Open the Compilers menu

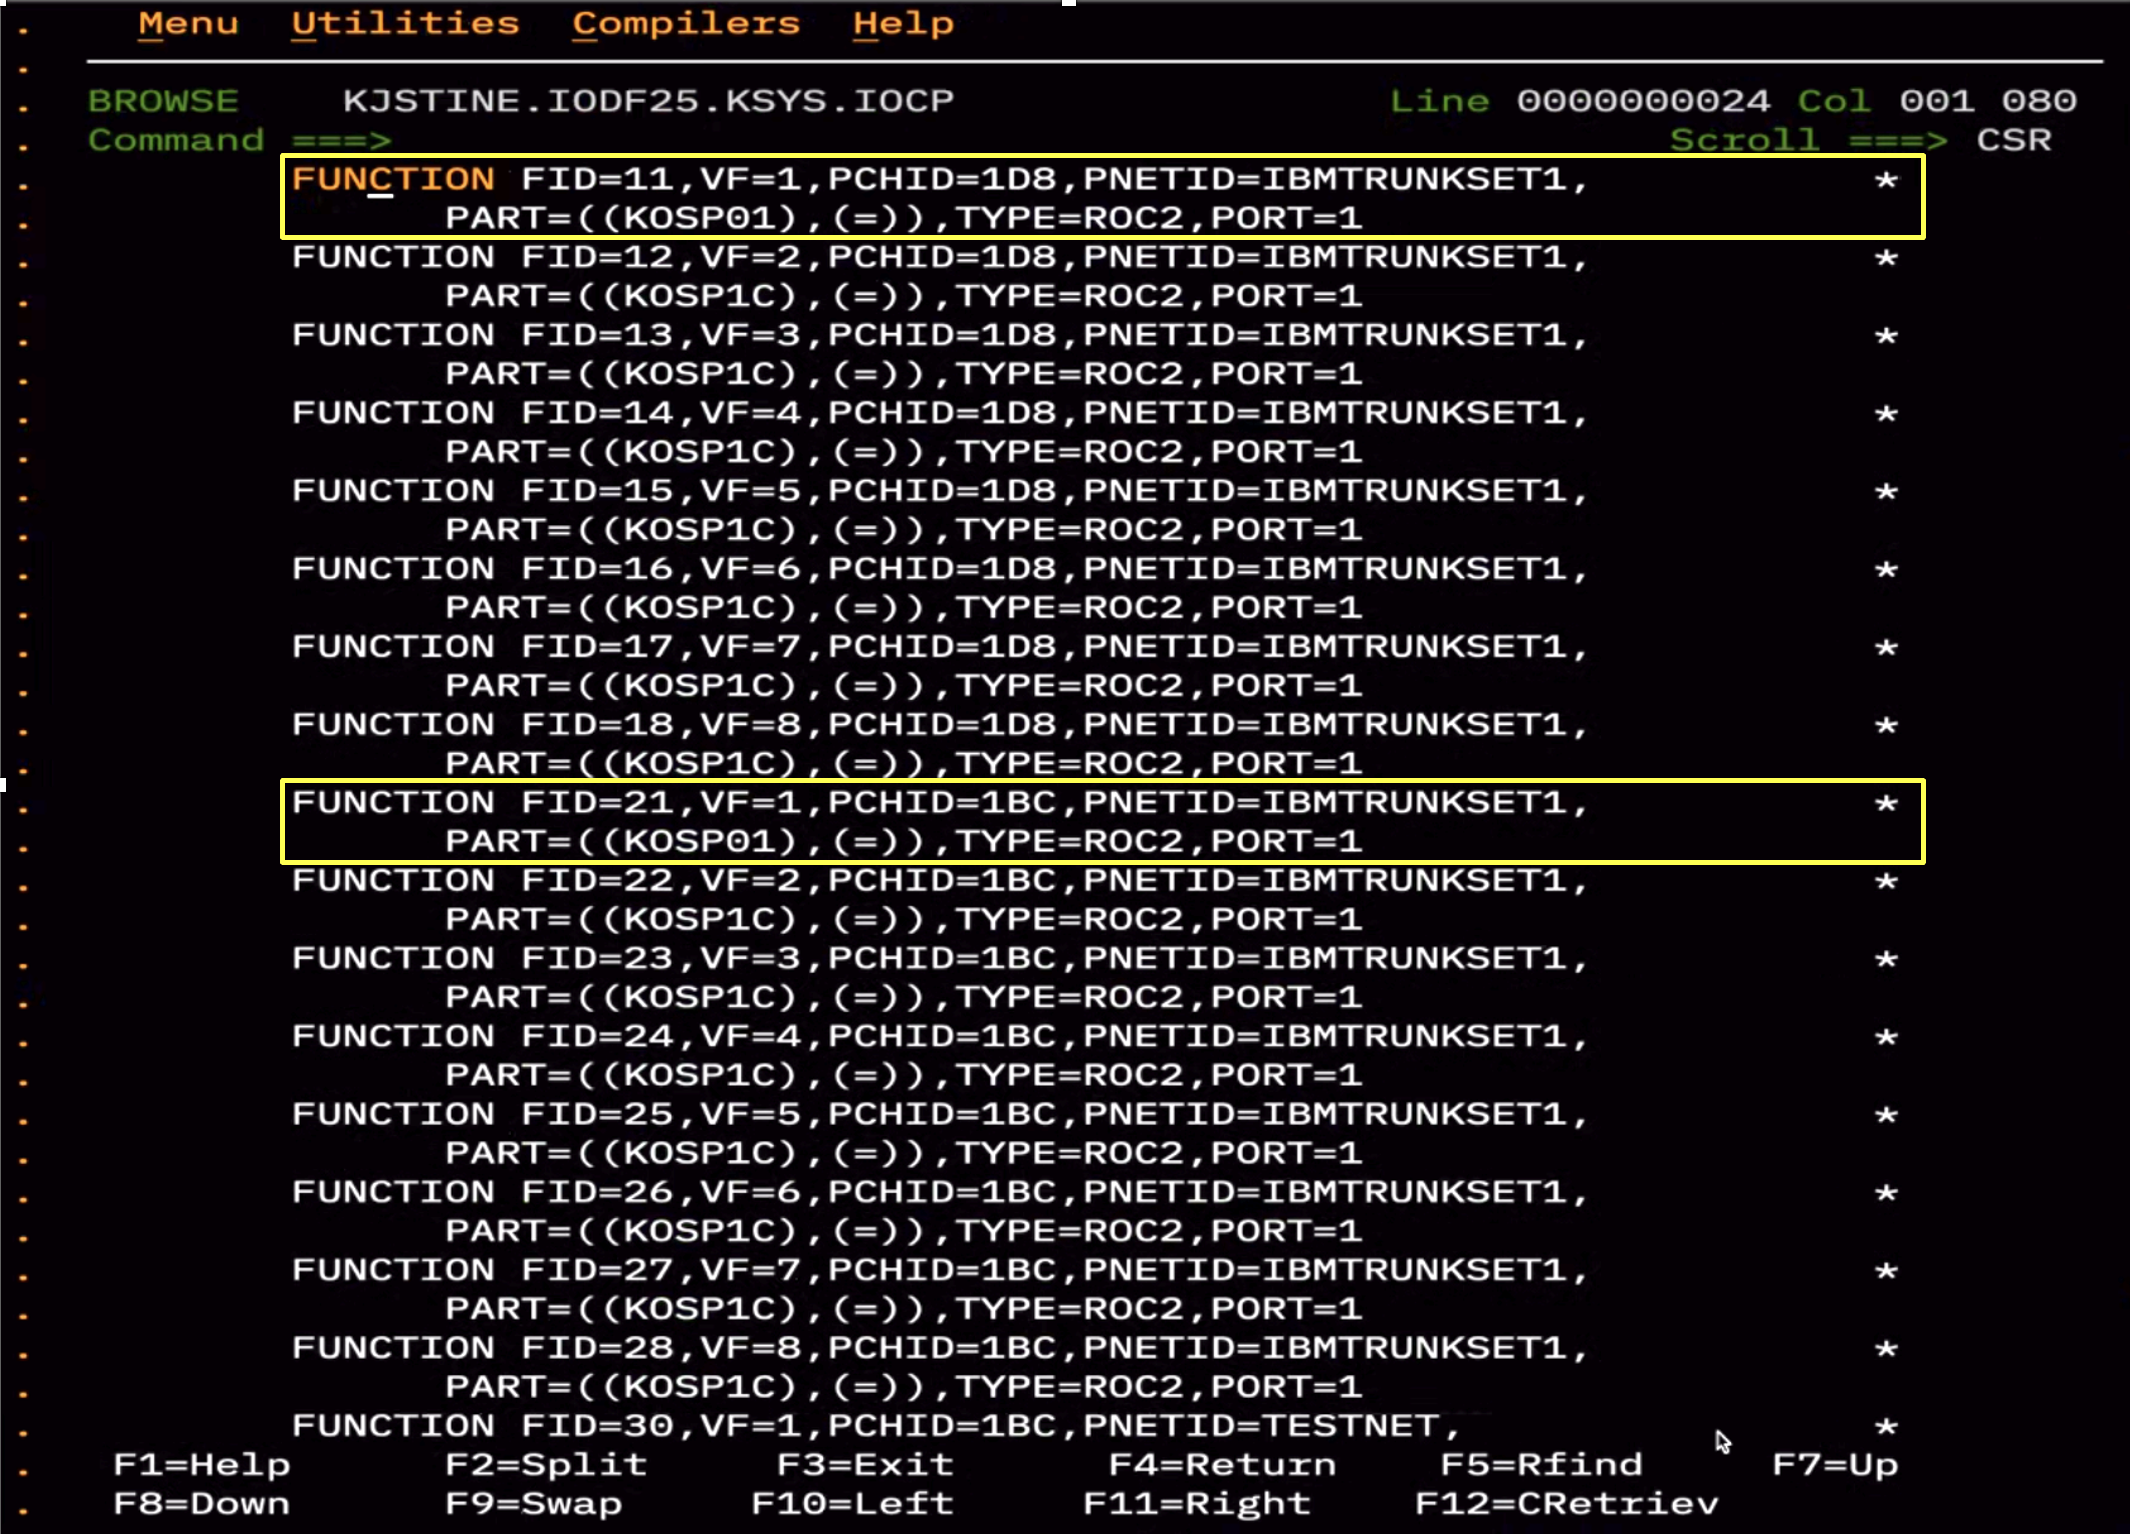coord(686,23)
